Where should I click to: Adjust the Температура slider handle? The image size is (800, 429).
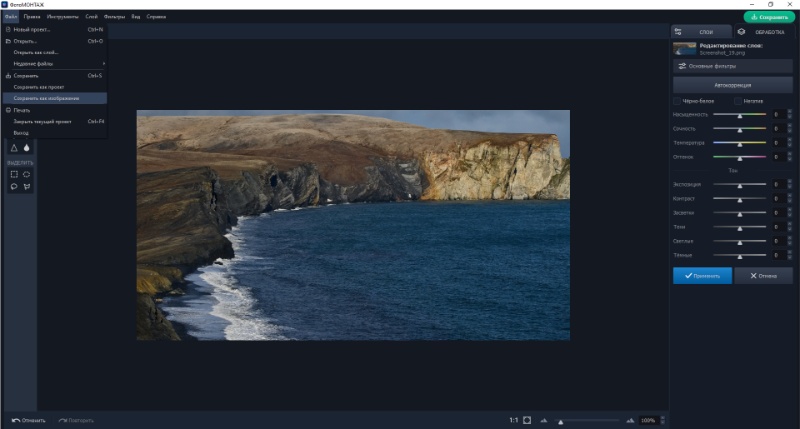[x=739, y=144]
